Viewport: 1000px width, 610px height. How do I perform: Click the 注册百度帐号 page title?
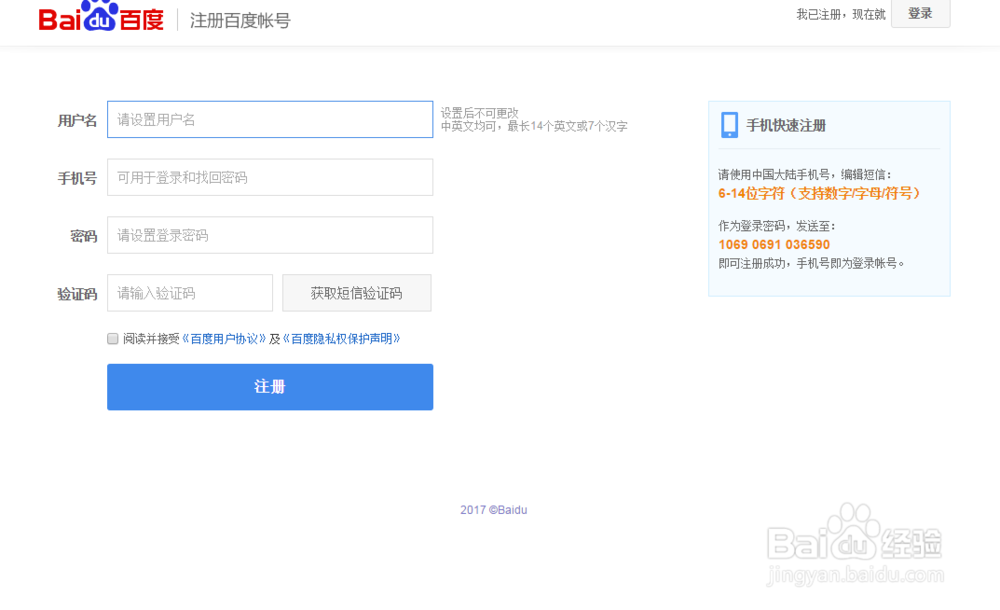point(240,20)
